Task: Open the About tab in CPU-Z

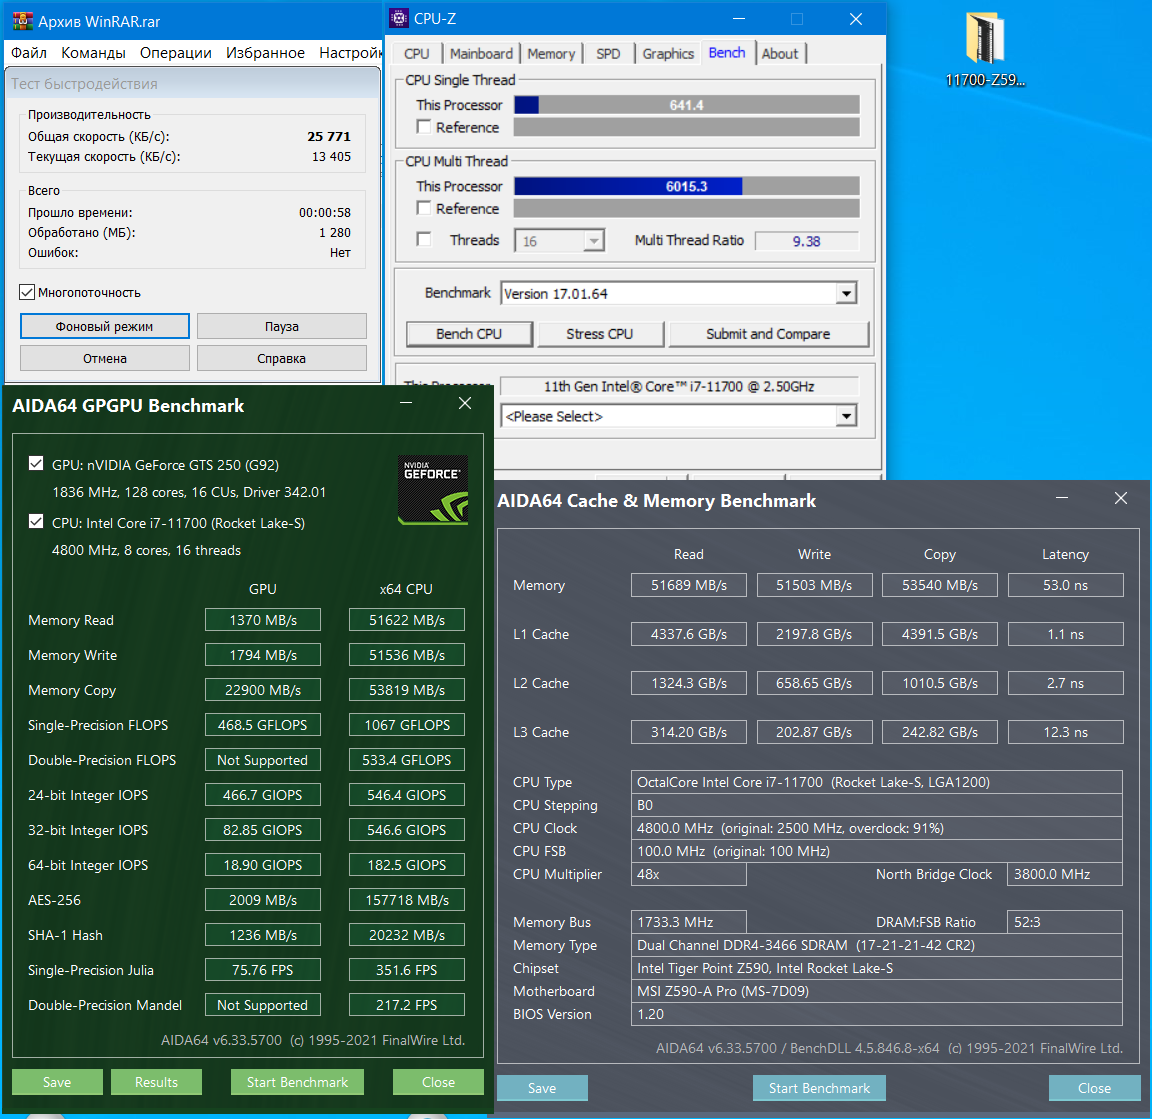Action: point(780,54)
